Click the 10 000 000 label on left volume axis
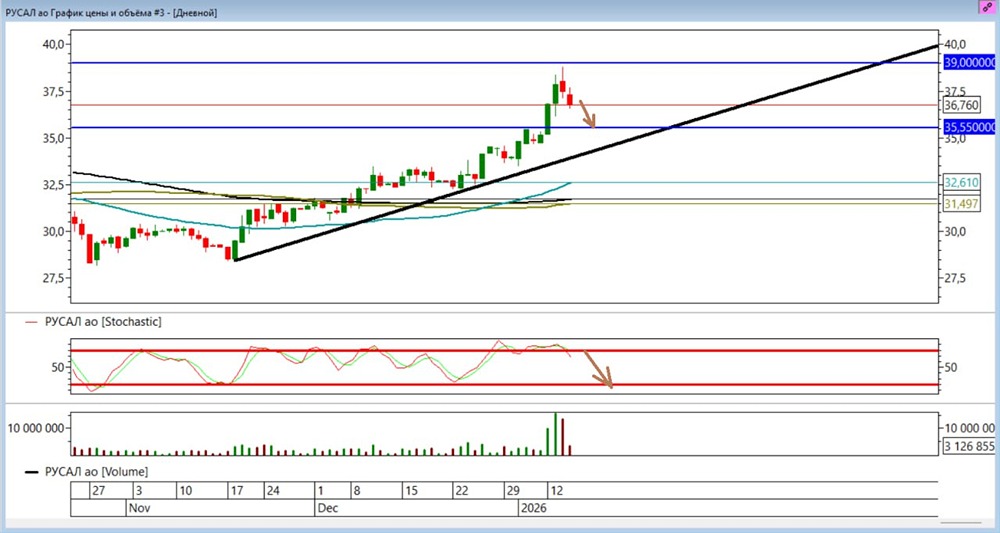Viewport: 1000px width, 533px height. click(36, 428)
